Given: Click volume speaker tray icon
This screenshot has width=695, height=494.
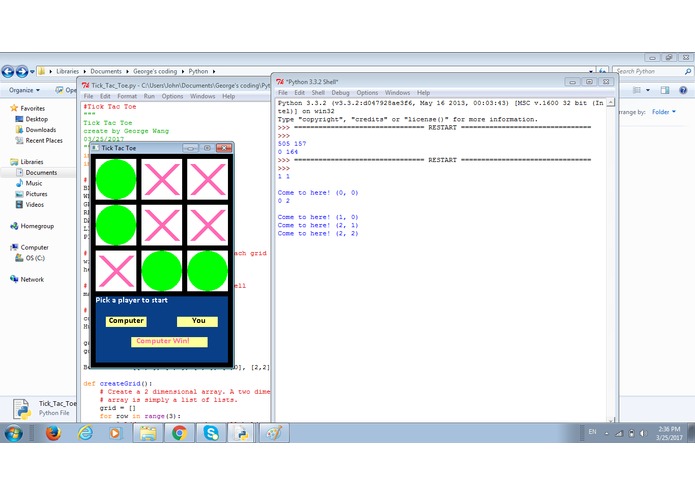Looking at the screenshot, I should coord(643,433).
